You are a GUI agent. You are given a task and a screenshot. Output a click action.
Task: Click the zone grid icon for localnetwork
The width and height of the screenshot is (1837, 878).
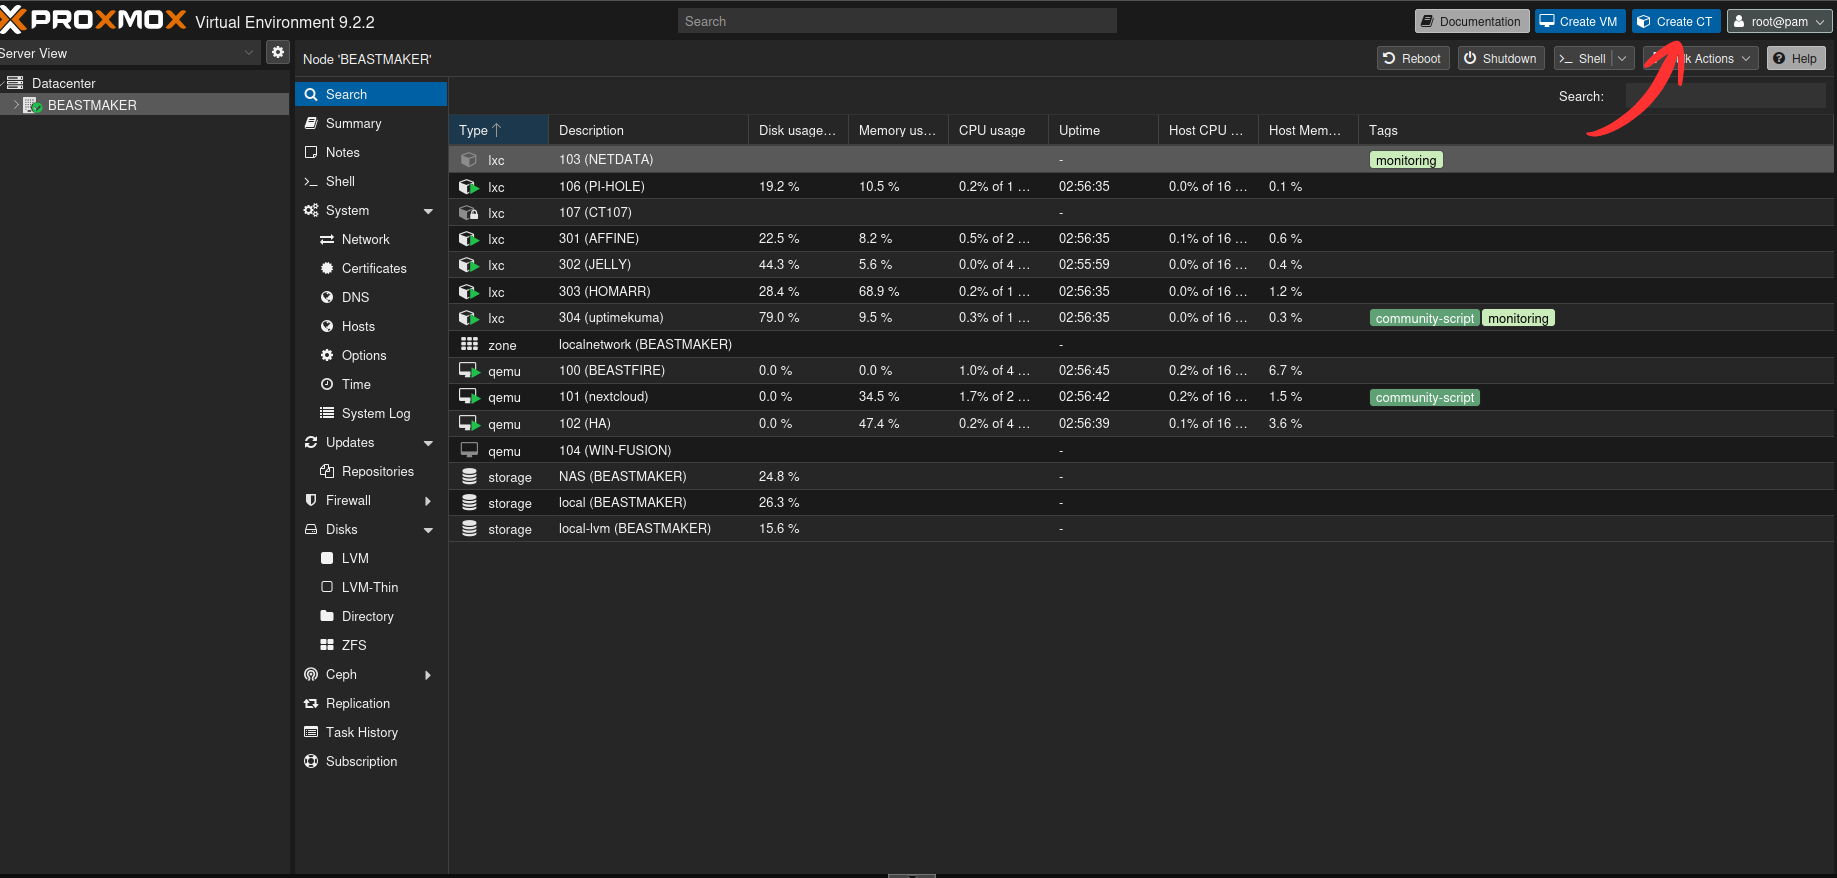[469, 344]
